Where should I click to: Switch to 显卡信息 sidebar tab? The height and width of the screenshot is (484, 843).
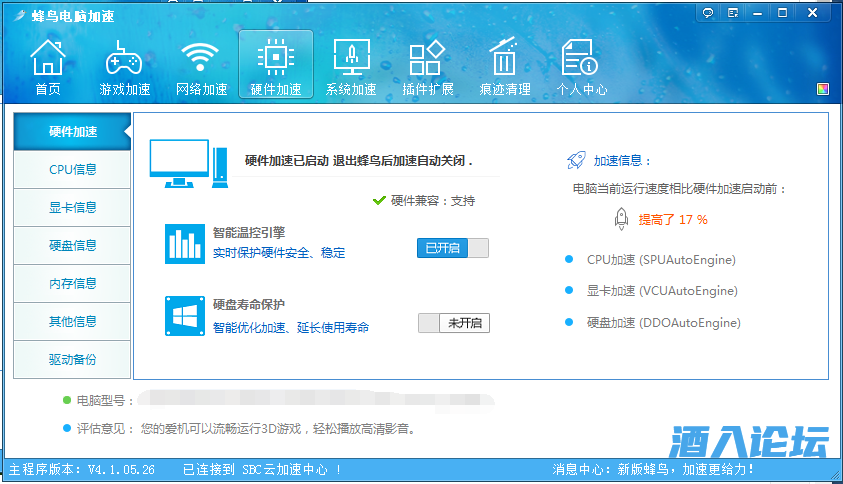coord(72,208)
